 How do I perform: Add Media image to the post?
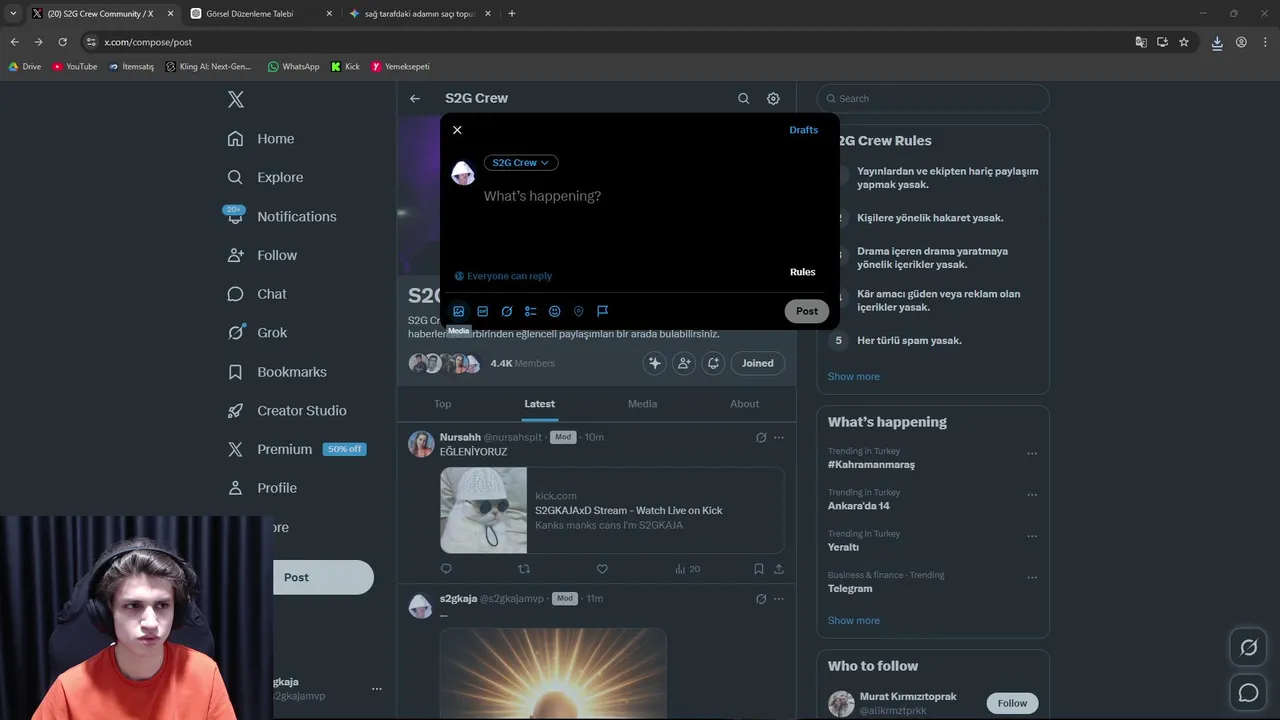459,311
